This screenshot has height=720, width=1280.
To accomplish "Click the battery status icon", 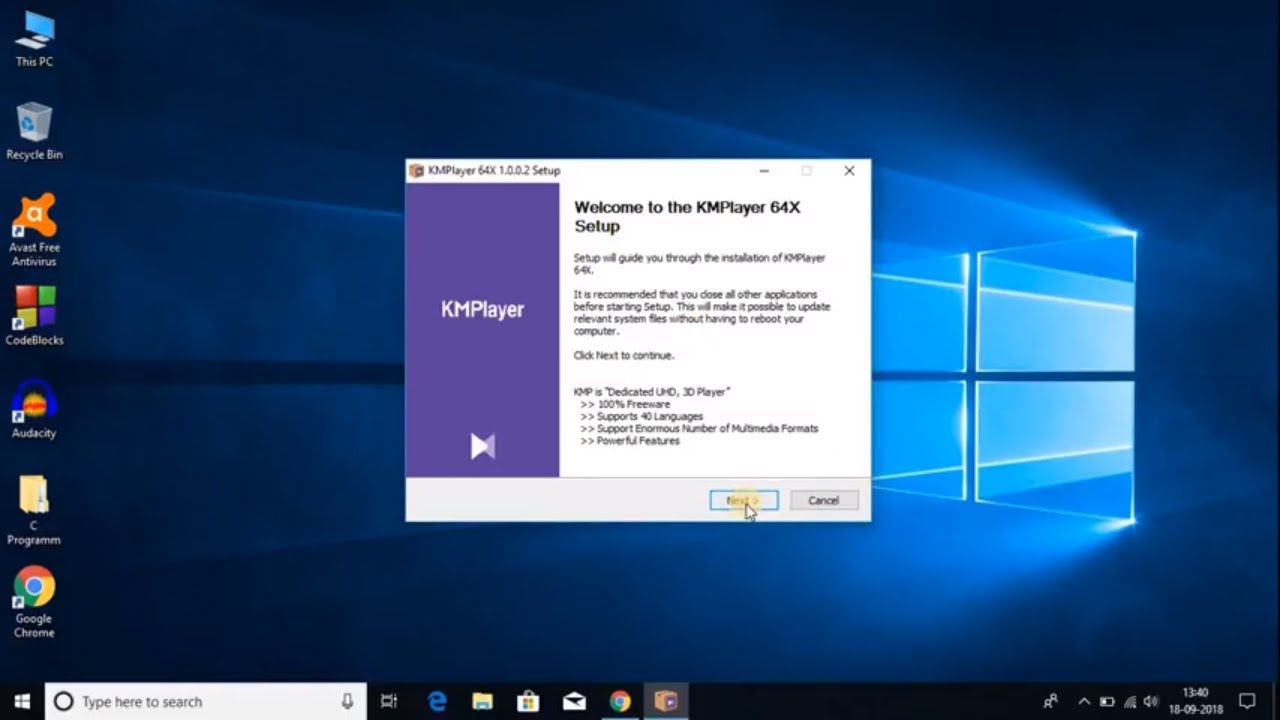I will point(1107,701).
